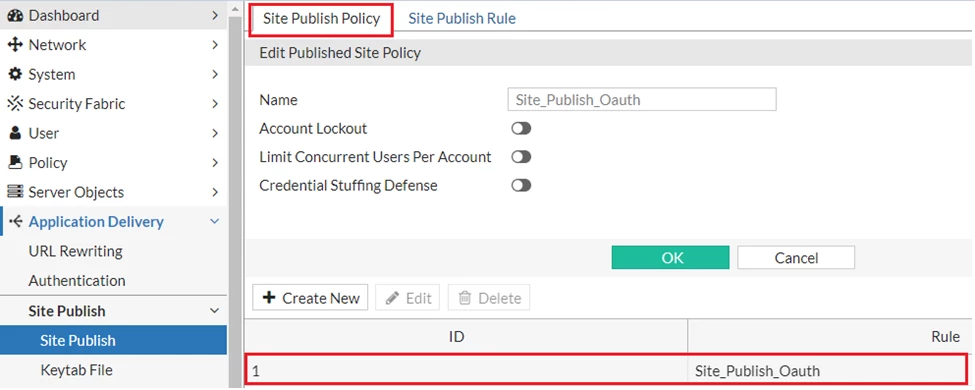Image resolution: width=975 pixels, height=390 pixels.
Task: Click the trash icon on Delete
Action: click(x=464, y=298)
